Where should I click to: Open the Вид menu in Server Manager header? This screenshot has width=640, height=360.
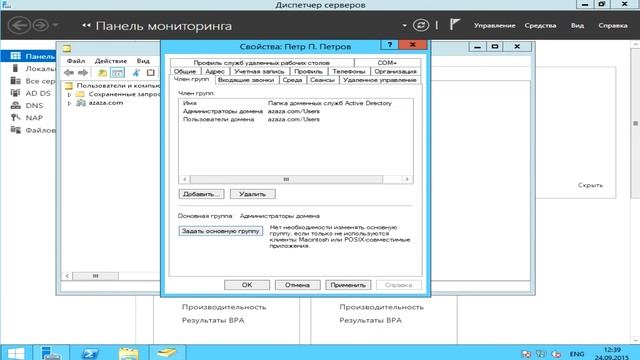pyautogui.click(x=577, y=25)
